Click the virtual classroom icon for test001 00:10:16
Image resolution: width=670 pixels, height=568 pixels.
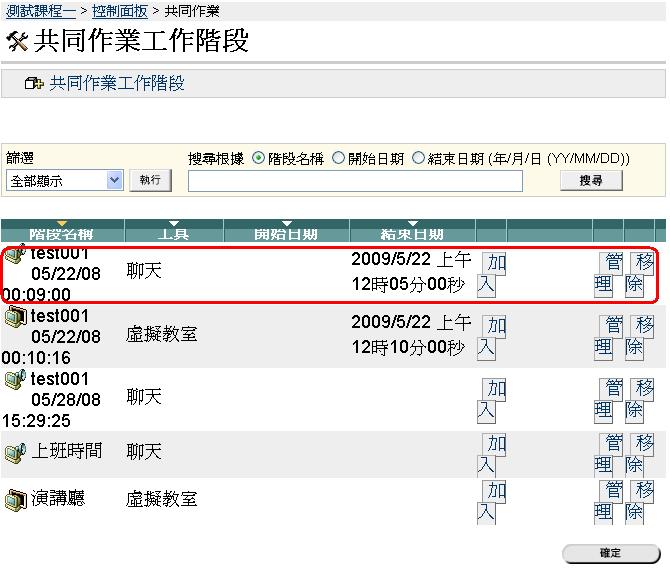[x=15, y=318]
